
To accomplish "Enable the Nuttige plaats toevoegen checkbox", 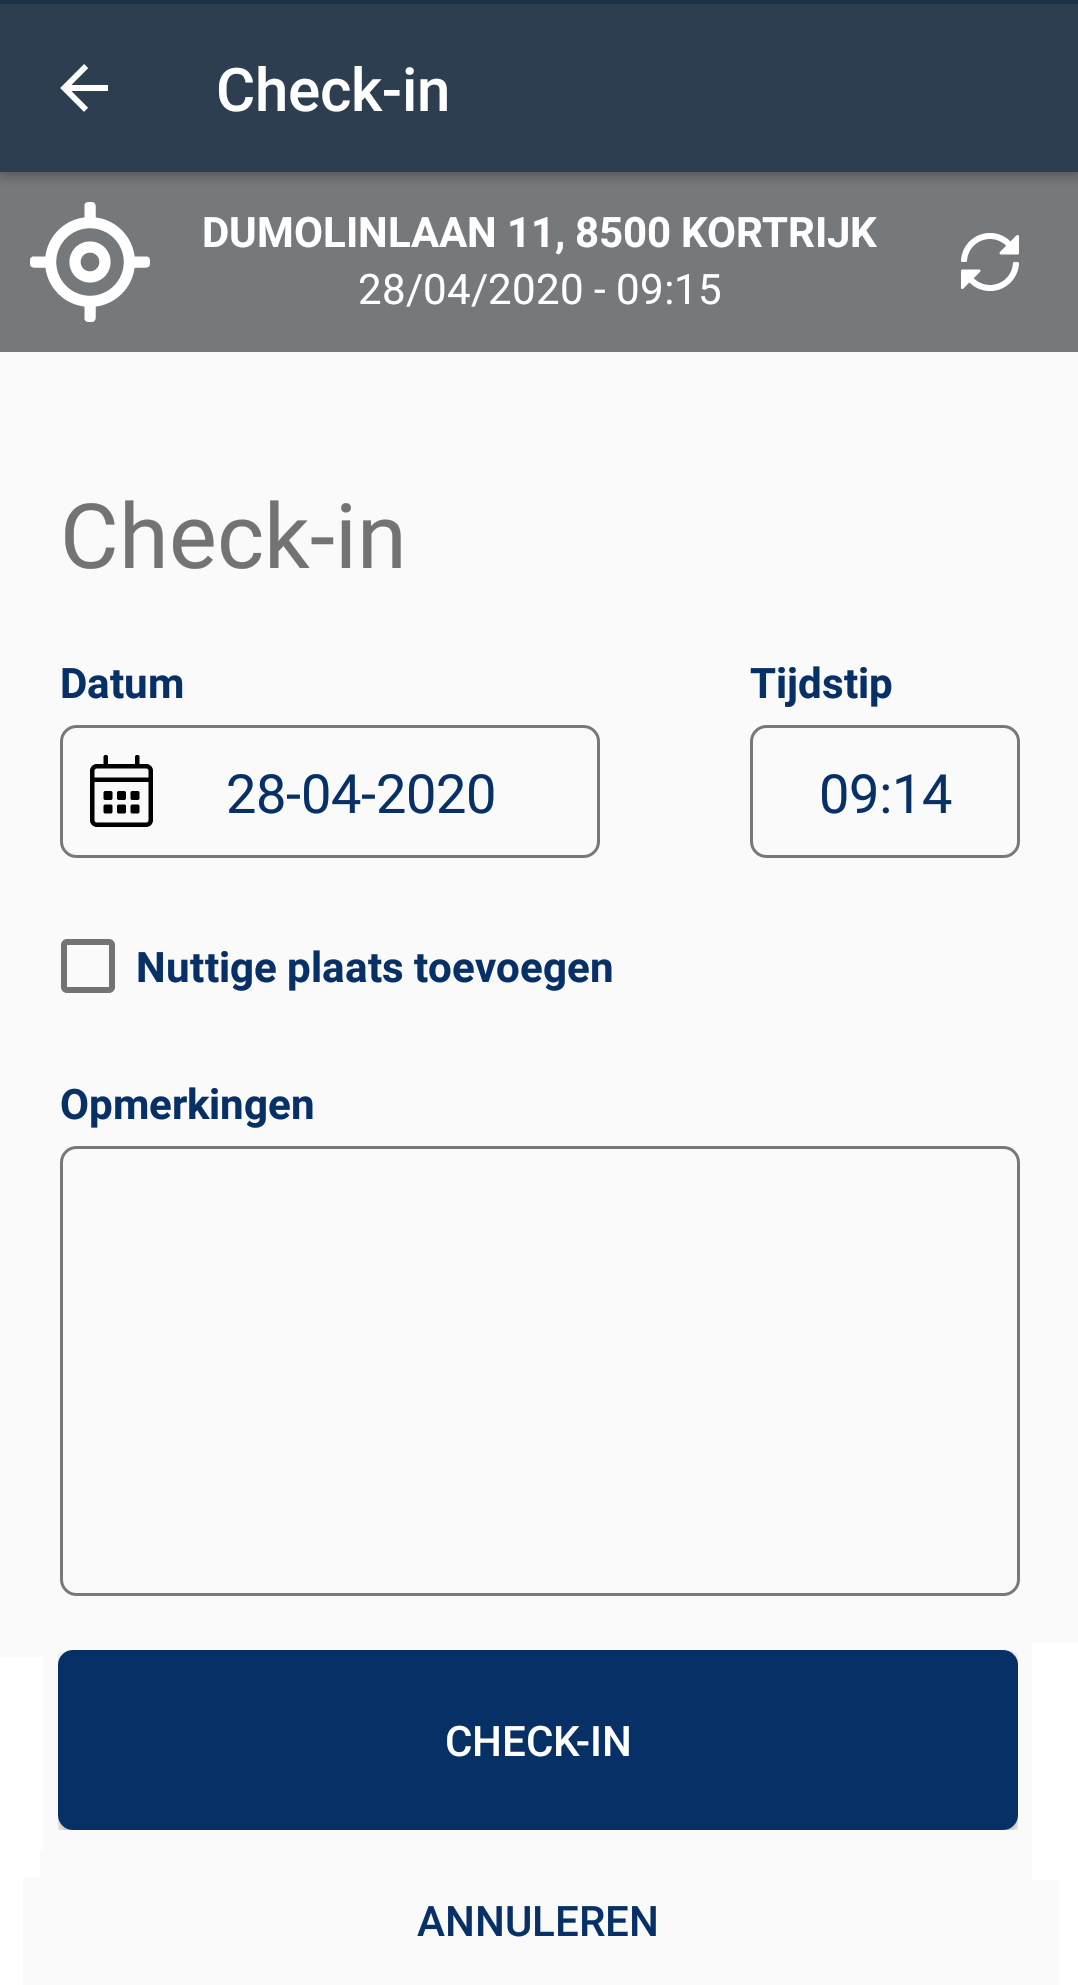I will point(88,966).
